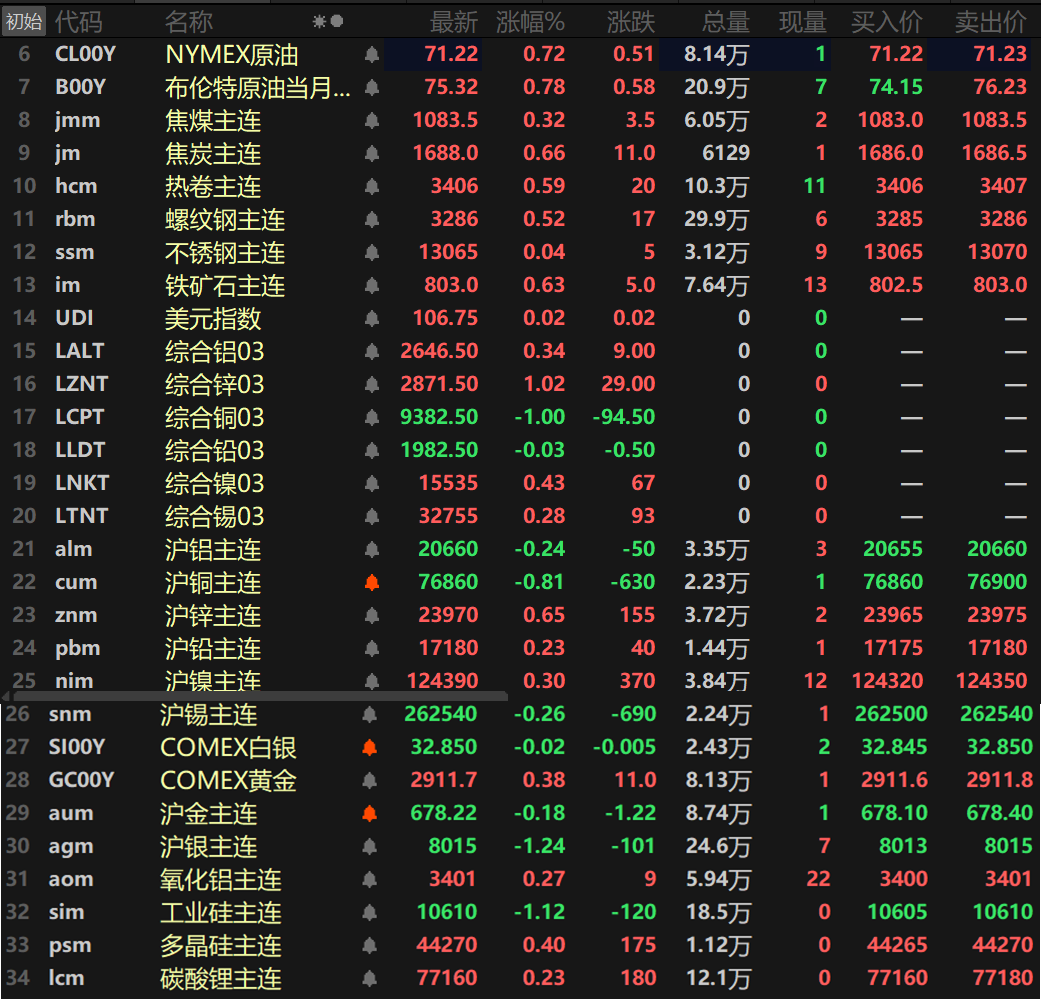Screen dimensions: 1041x999
Task: Disable the active orange alert bell for 沪铜主连
Action: (371, 582)
